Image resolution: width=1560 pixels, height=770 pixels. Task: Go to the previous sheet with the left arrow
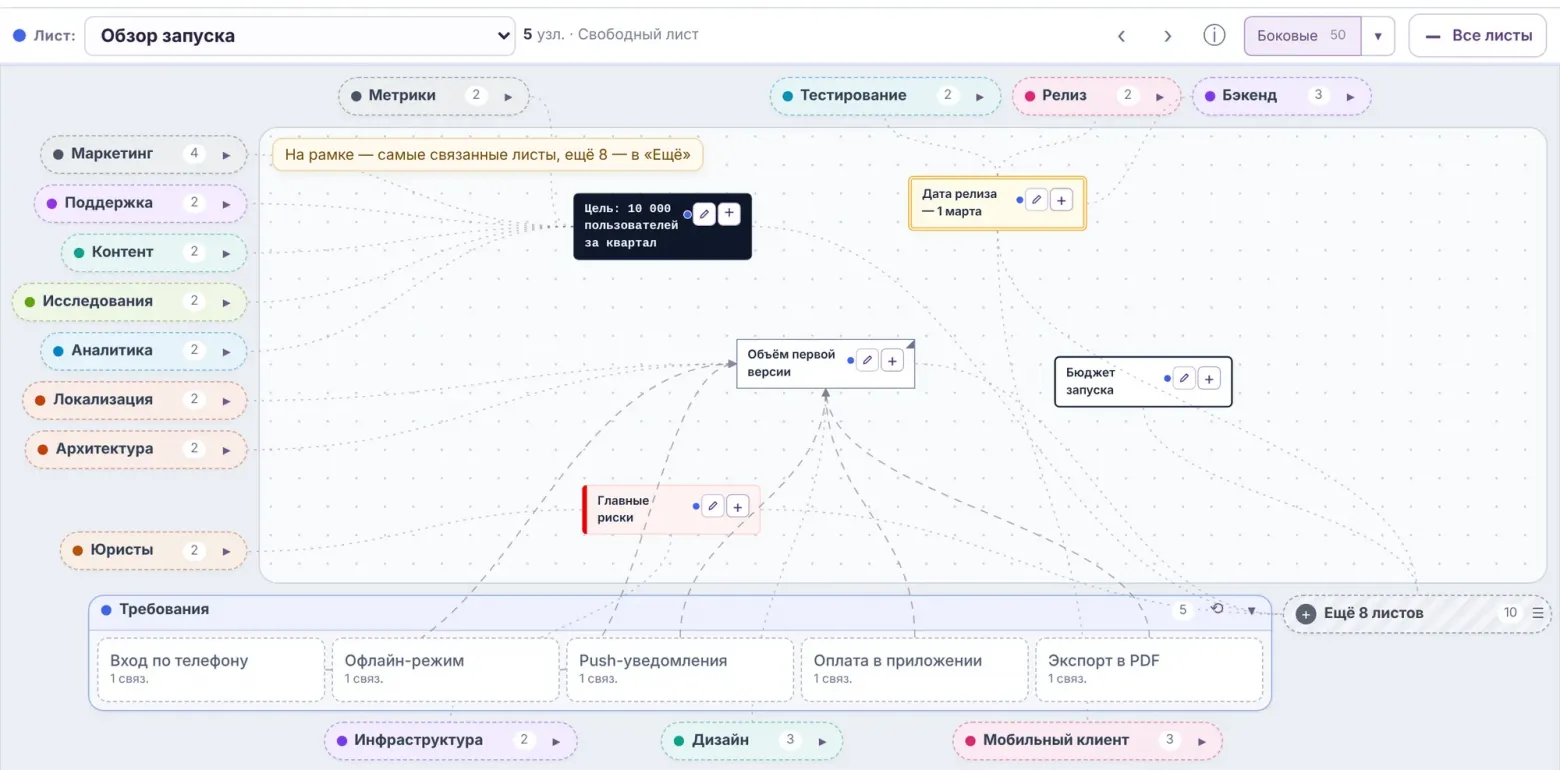click(x=1122, y=36)
